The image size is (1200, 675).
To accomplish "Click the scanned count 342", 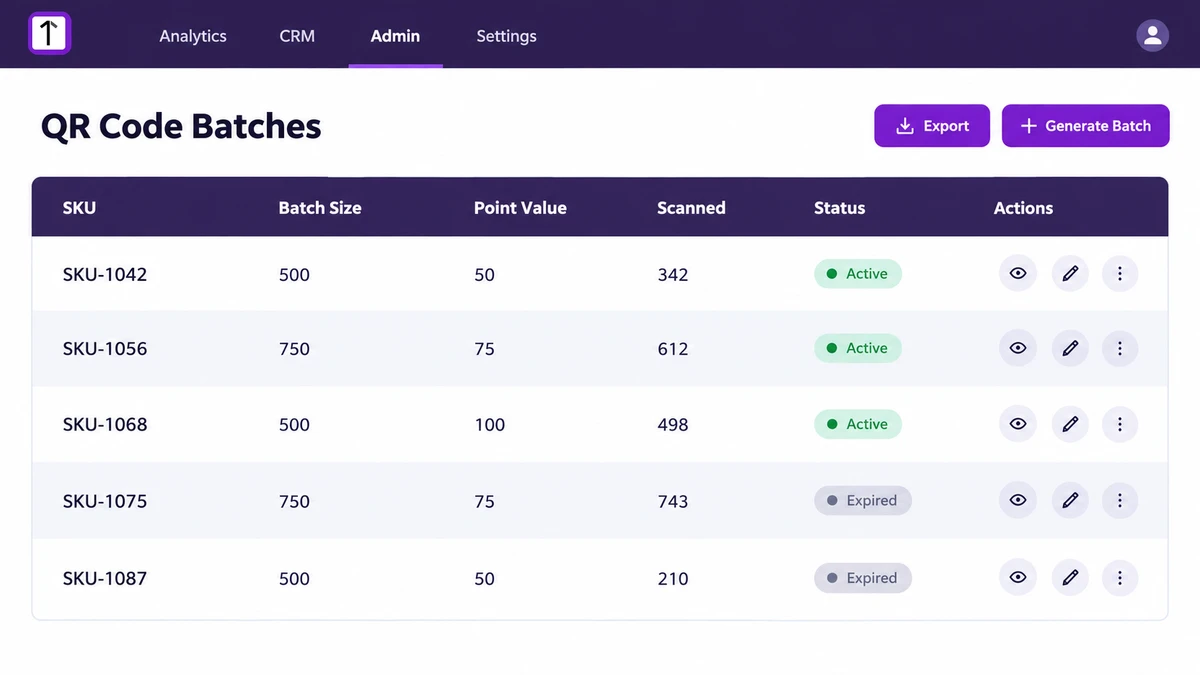I will pyautogui.click(x=673, y=274).
